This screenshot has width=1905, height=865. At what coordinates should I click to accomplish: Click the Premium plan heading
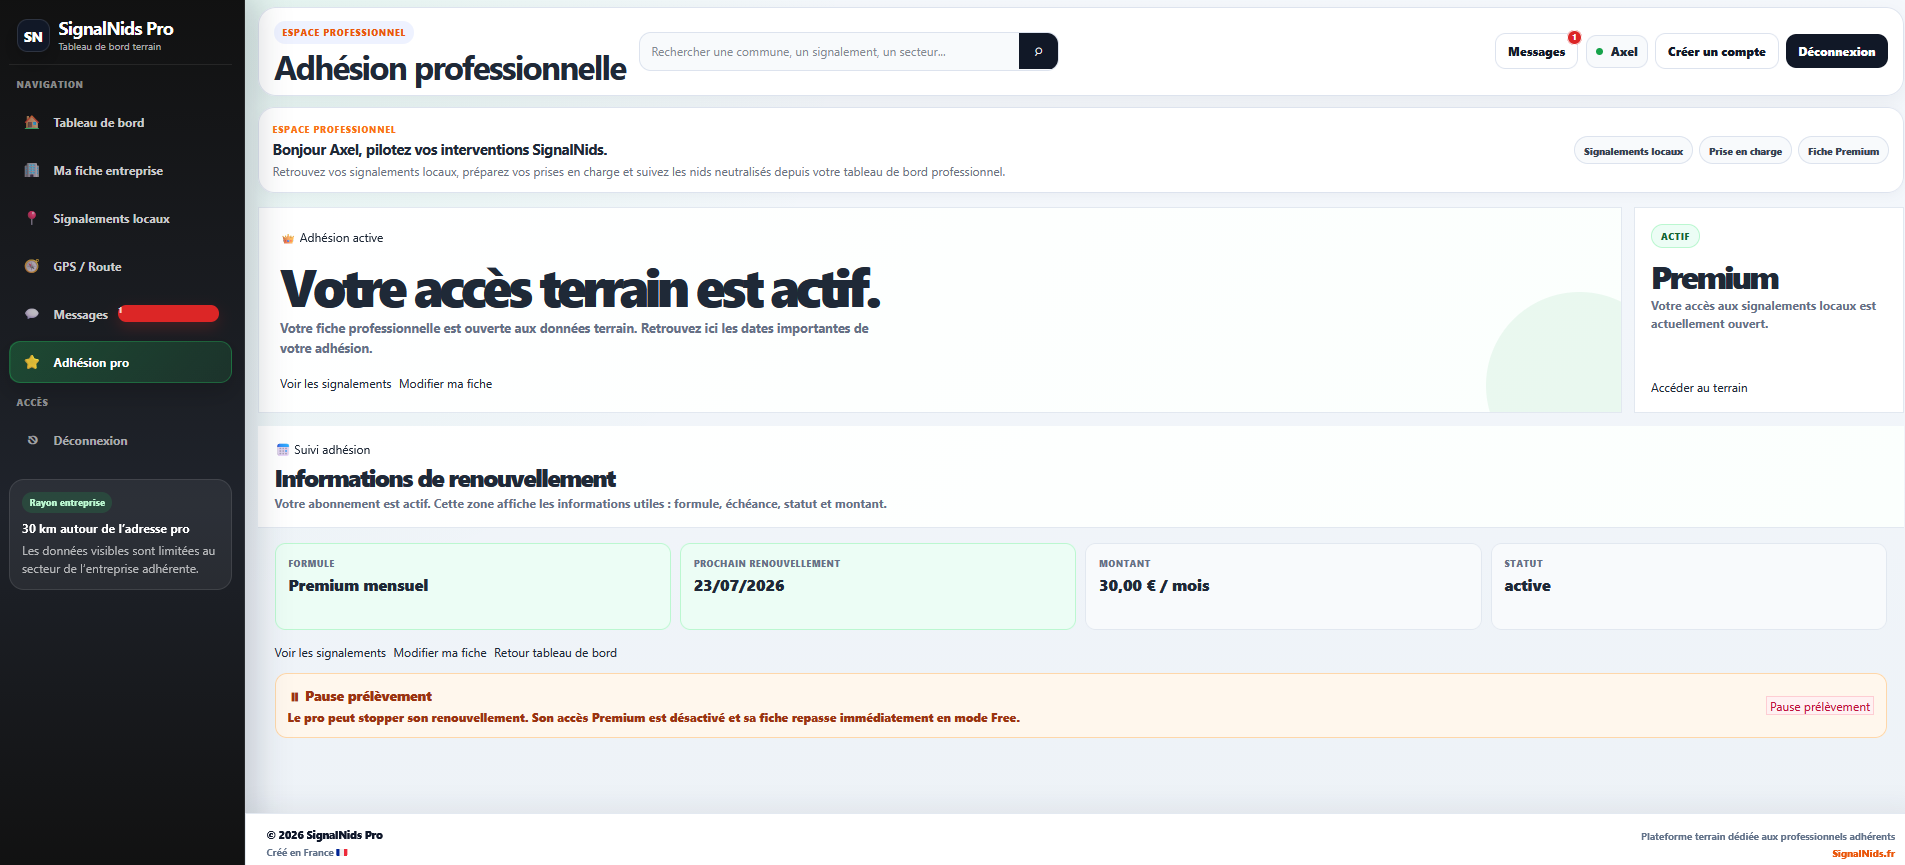(1715, 278)
